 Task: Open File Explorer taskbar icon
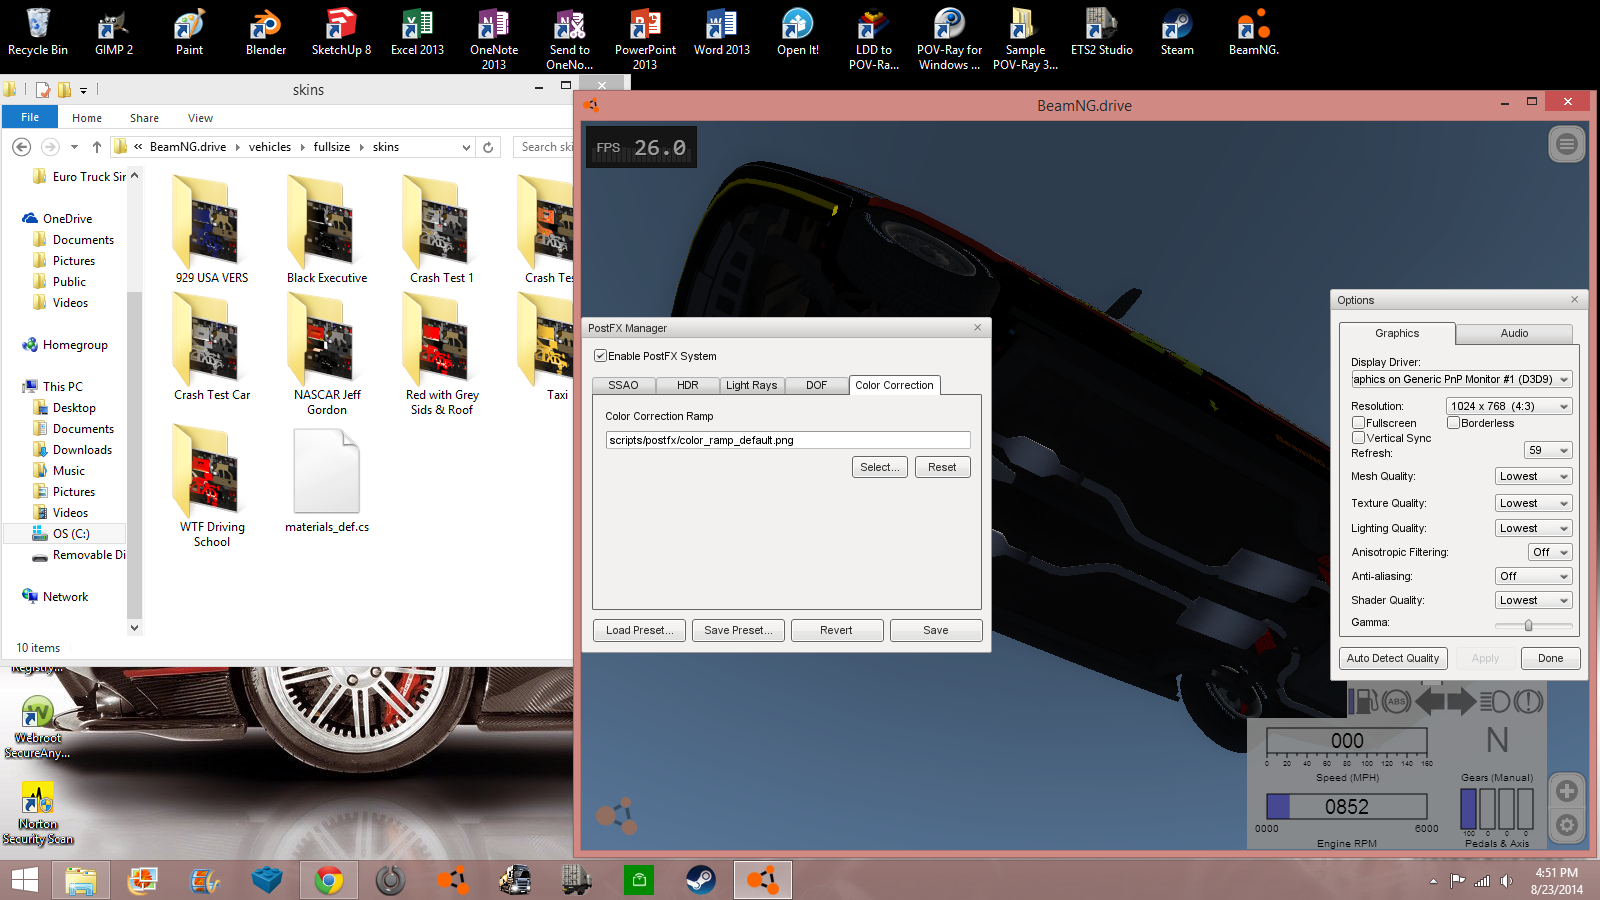(x=81, y=880)
